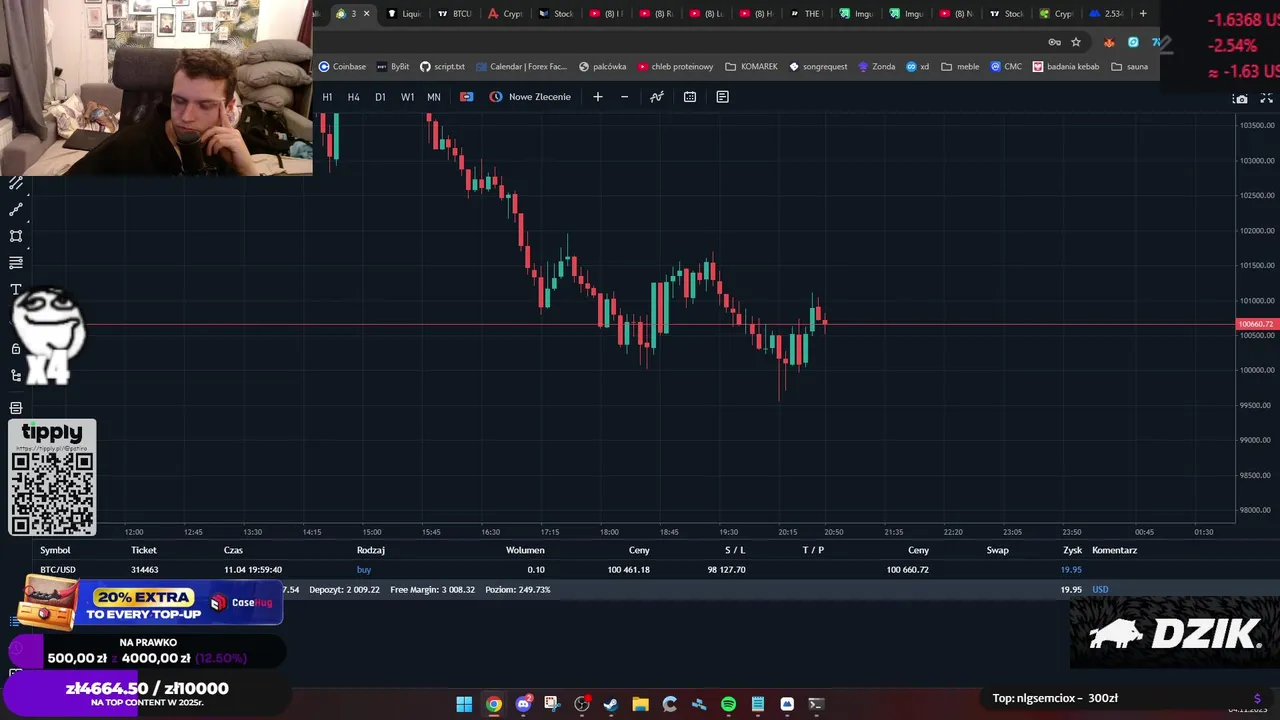Screen dimensions: 1280x720
Task: Toggle fullscreen chart icon
Action: click(x=1266, y=98)
